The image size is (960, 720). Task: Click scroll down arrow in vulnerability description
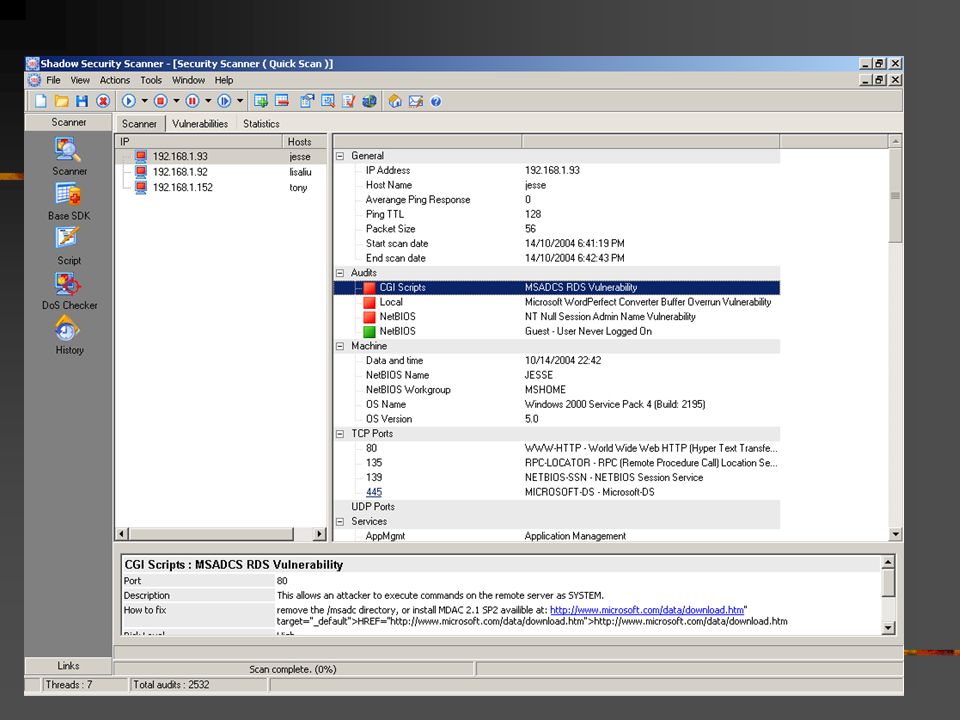click(x=888, y=628)
